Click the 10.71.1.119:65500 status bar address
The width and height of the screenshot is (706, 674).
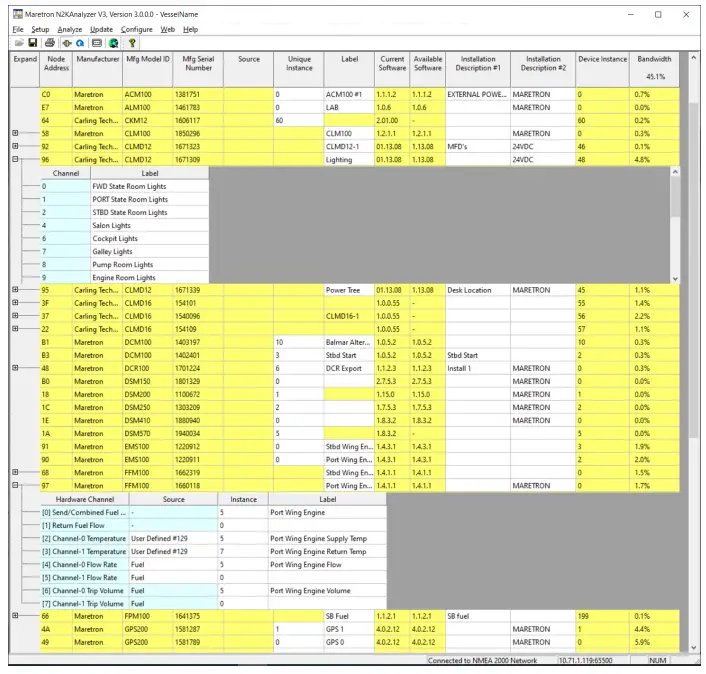coord(585,660)
